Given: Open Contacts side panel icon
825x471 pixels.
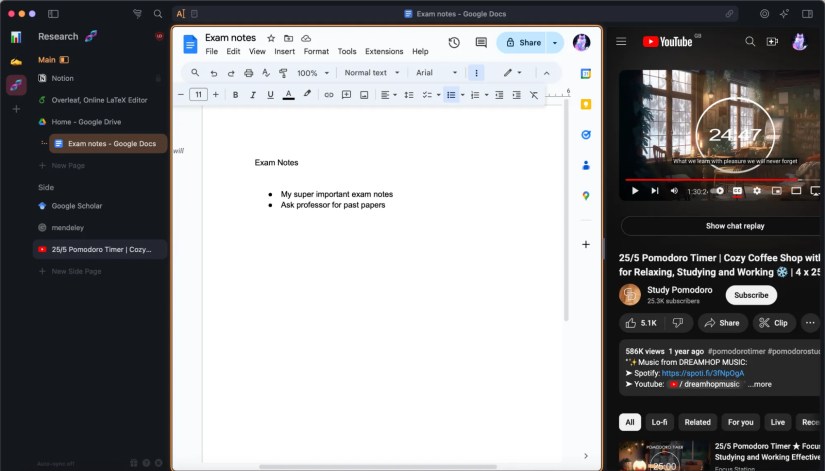Looking at the screenshot, I should click(x=586, y=165).
